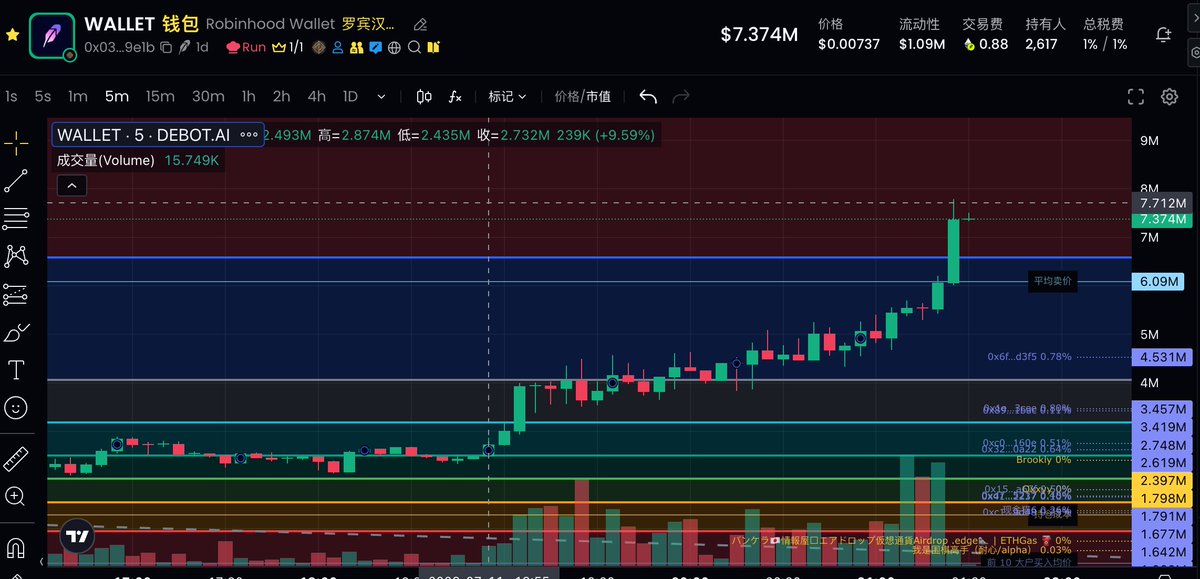Viewport: 1200px width, 579px height.
Task: Click the 成交量(Volume) indicator label
Action: click(106, 160)
